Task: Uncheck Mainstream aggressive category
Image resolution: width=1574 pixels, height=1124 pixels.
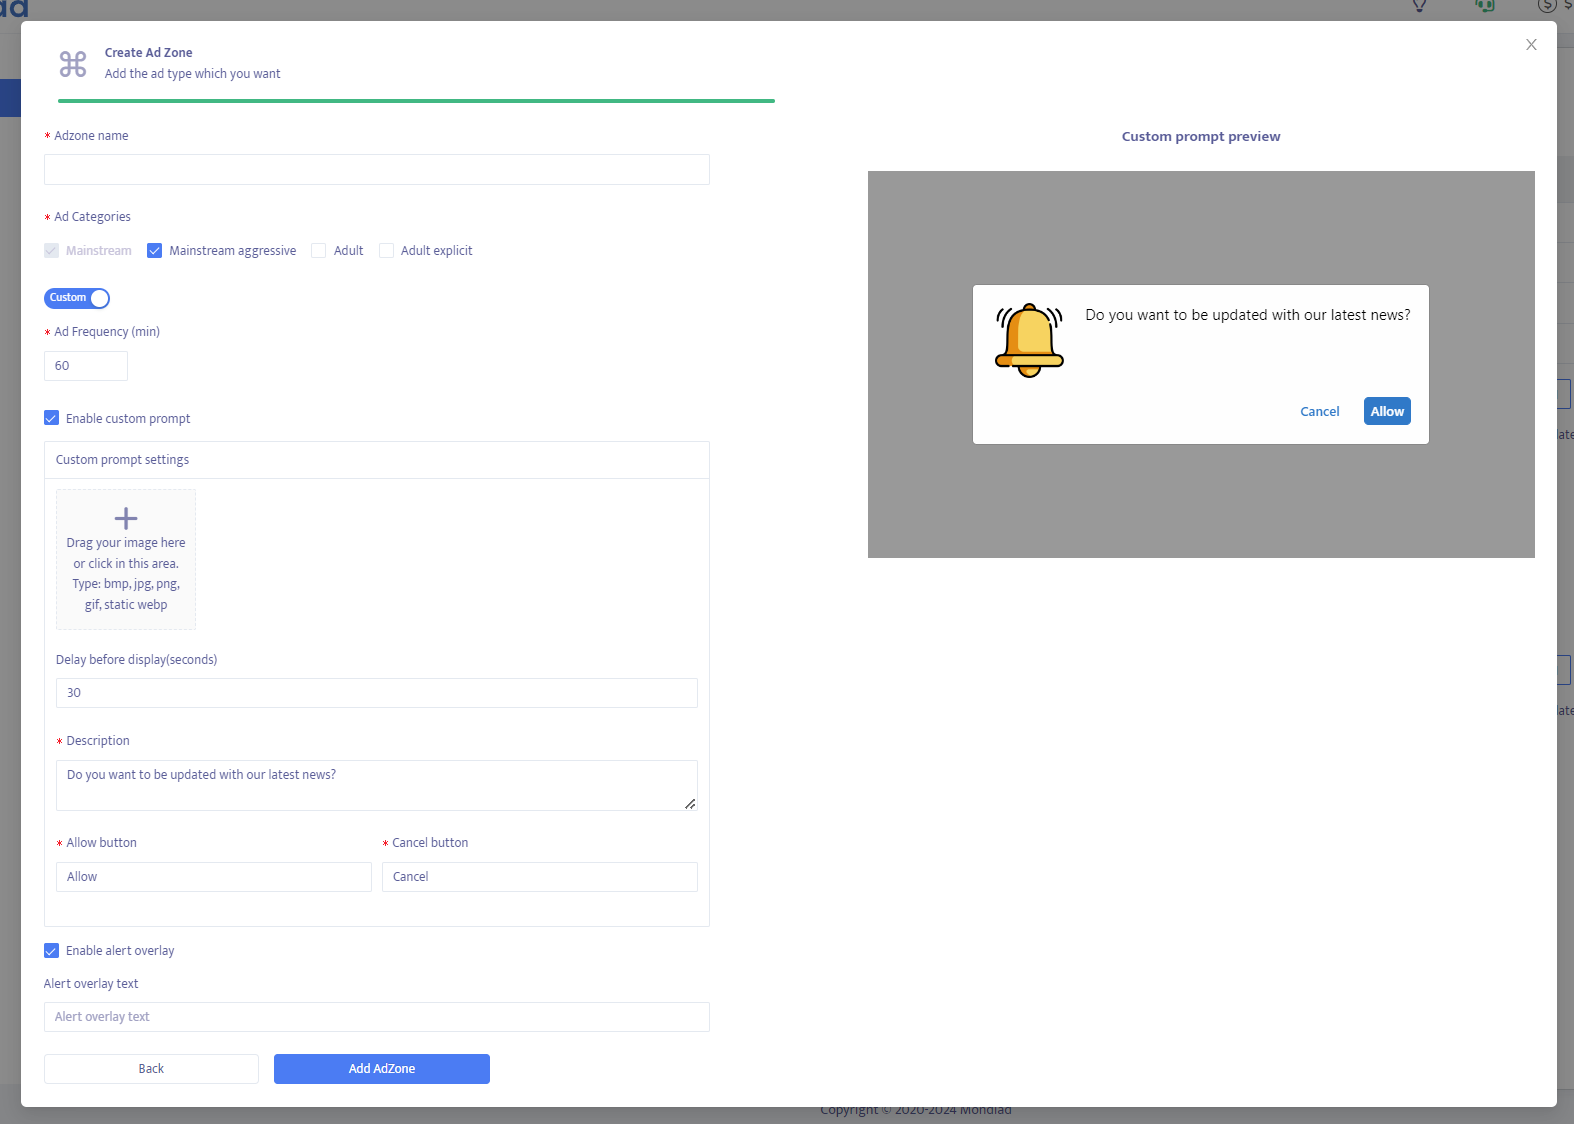Action: click(x=155, y=251)
